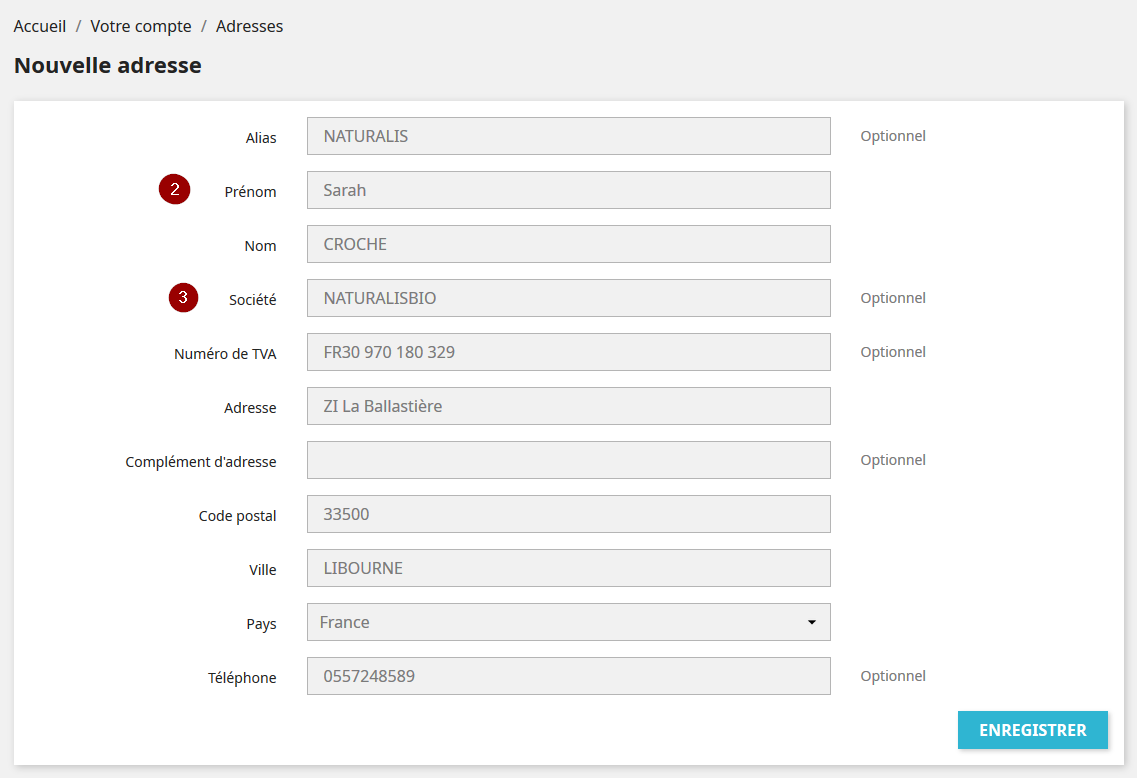Viewport: 1137px width, 778px height.
Task: Focus the Adresse field ZI La Ballastière
Action: 568,406
